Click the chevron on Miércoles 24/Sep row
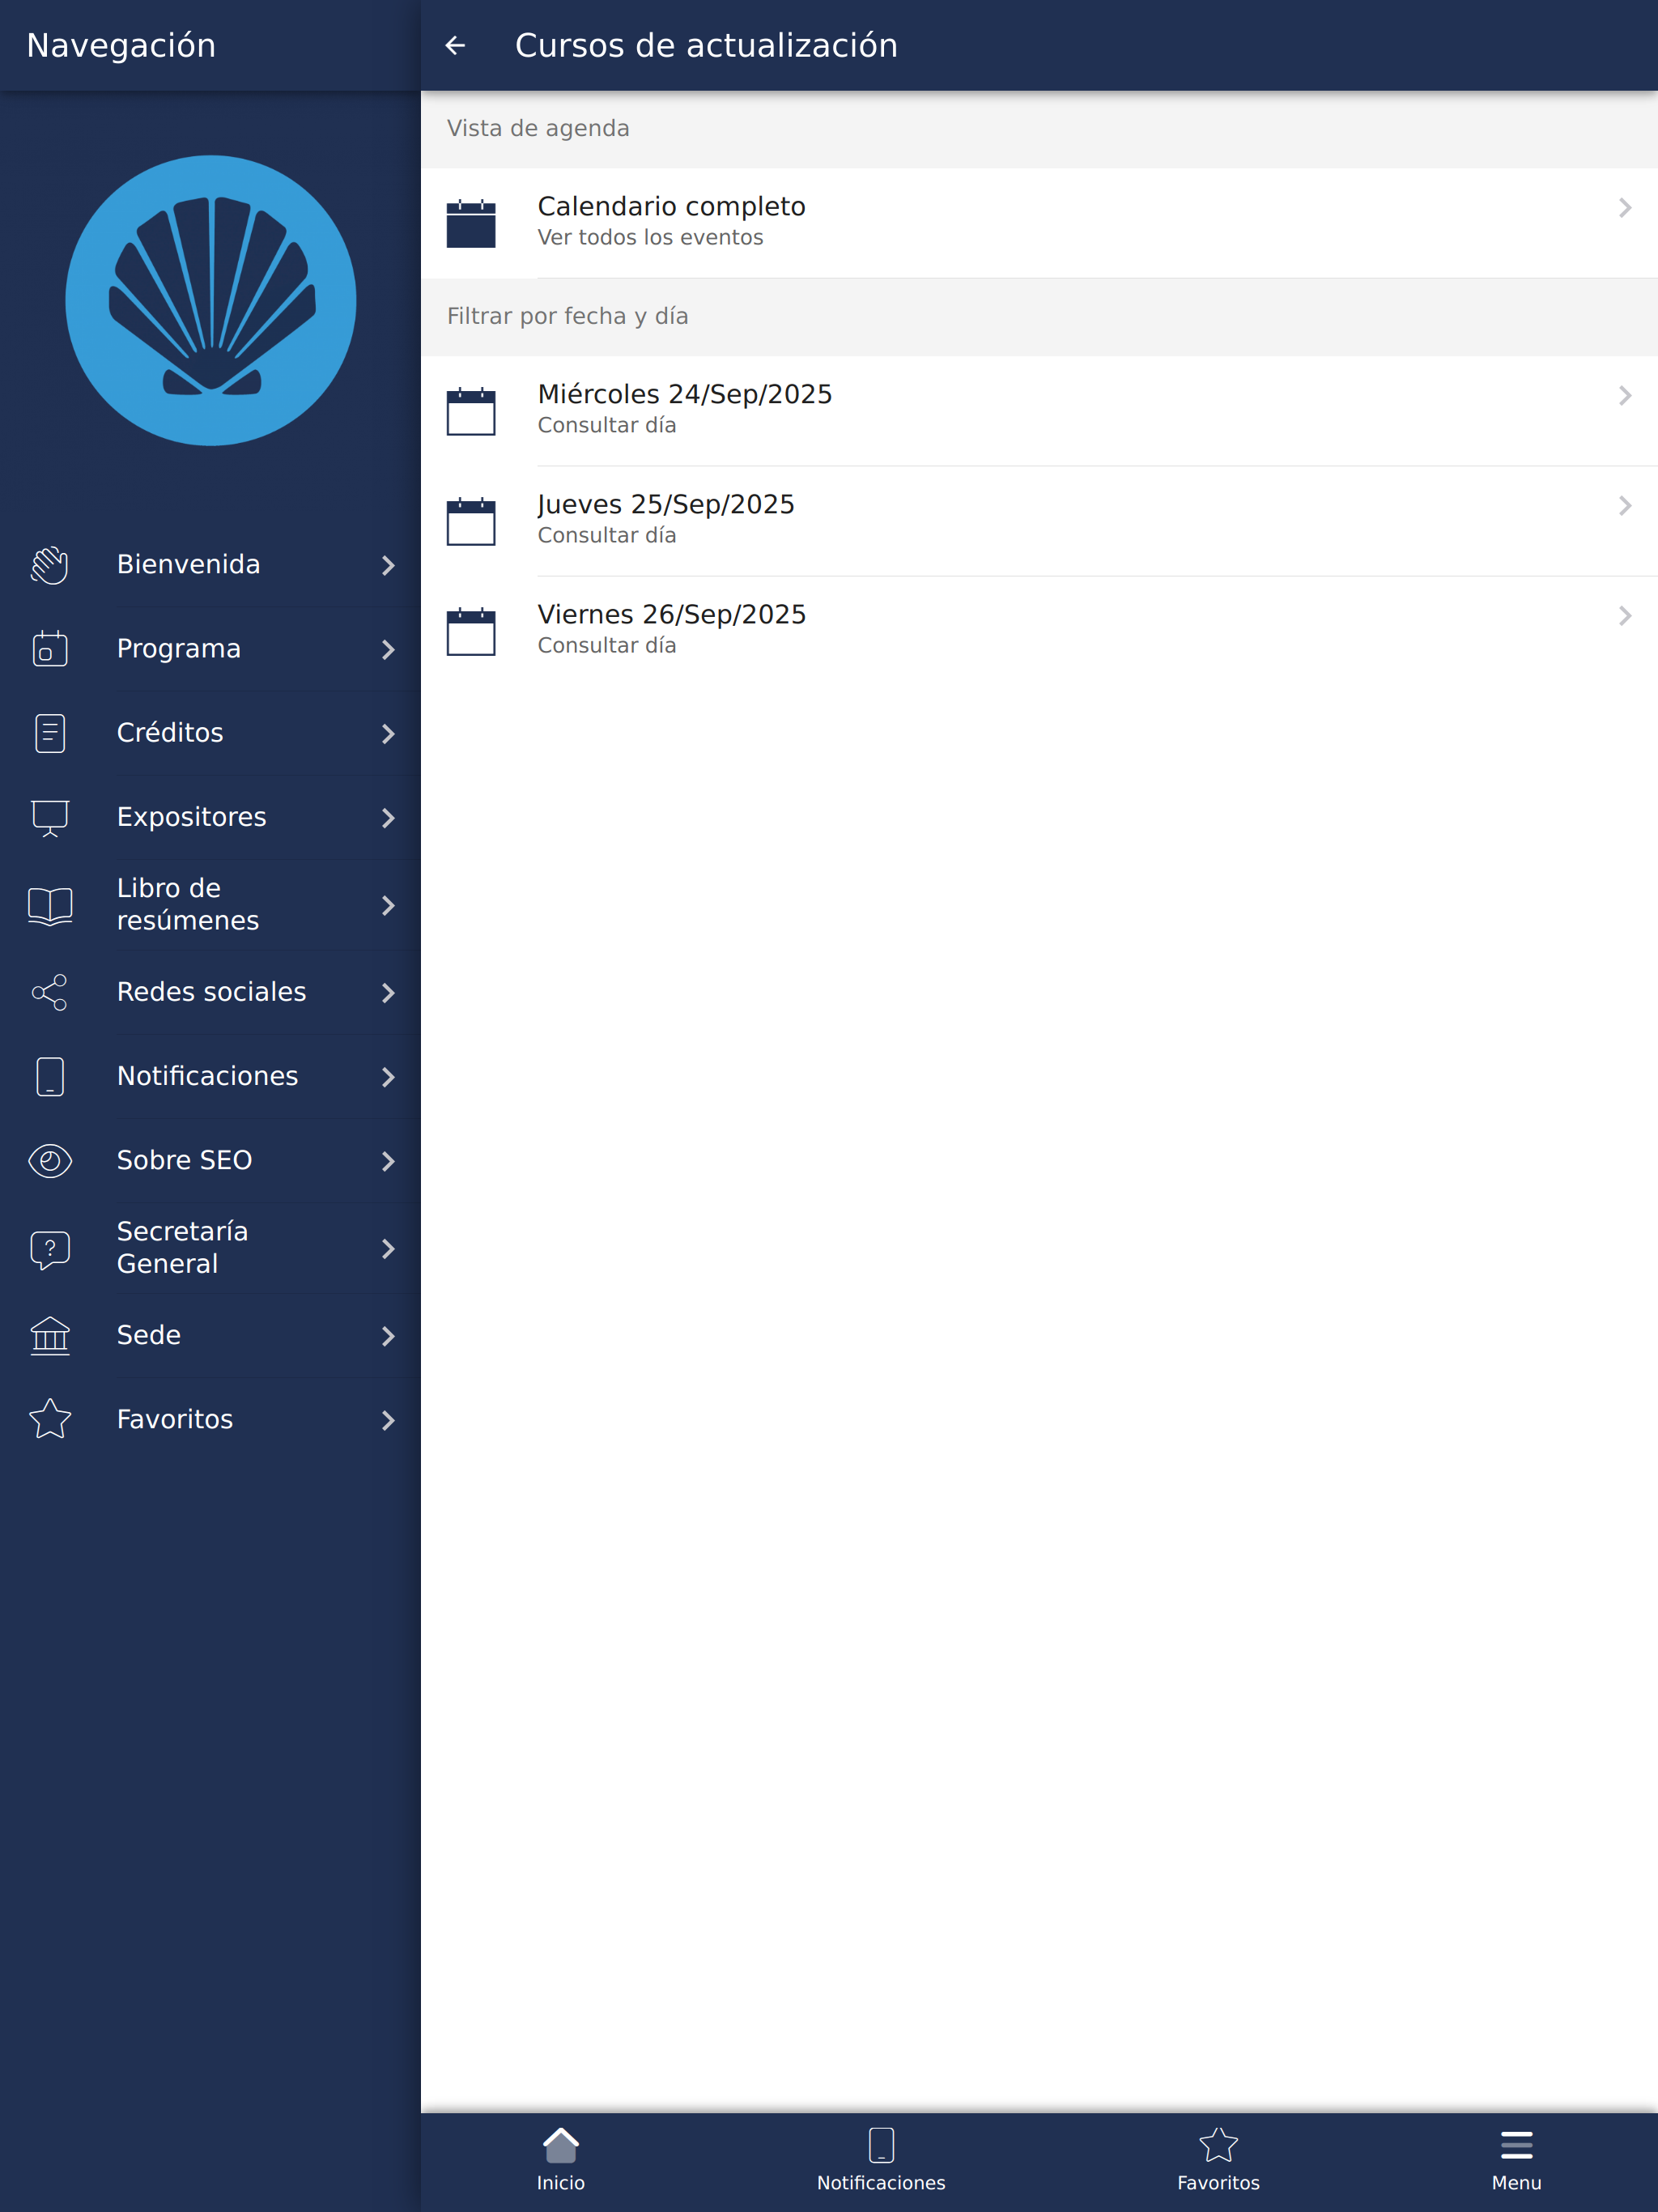 [1625, 396]
